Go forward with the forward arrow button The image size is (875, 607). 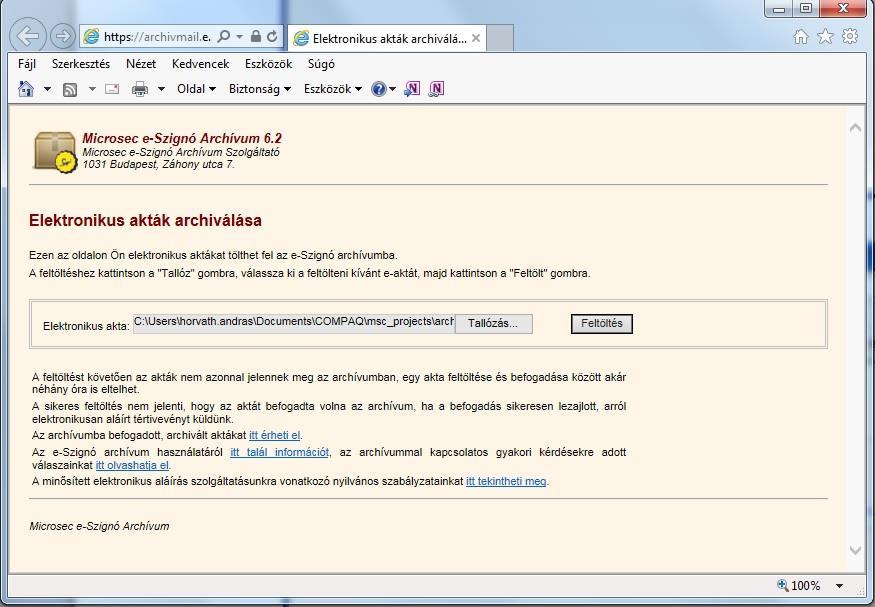[63, 37]
